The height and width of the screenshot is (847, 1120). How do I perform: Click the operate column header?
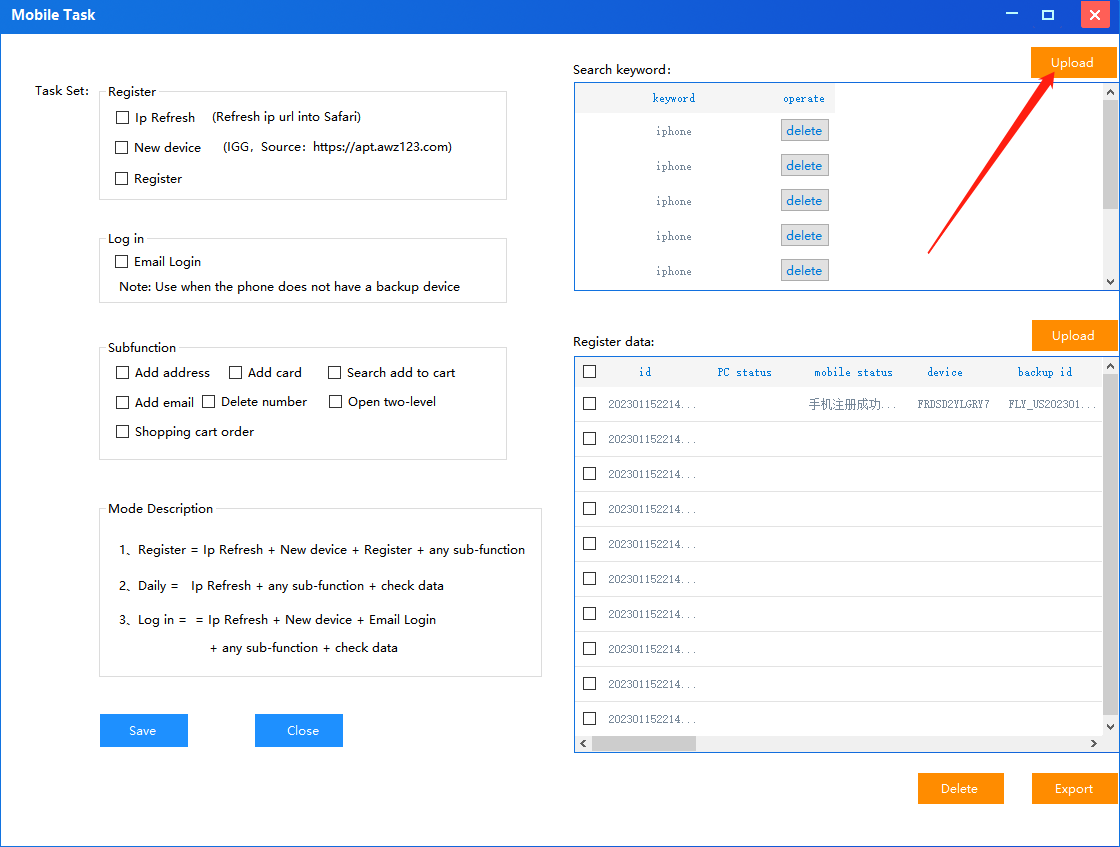pos(804,99)
